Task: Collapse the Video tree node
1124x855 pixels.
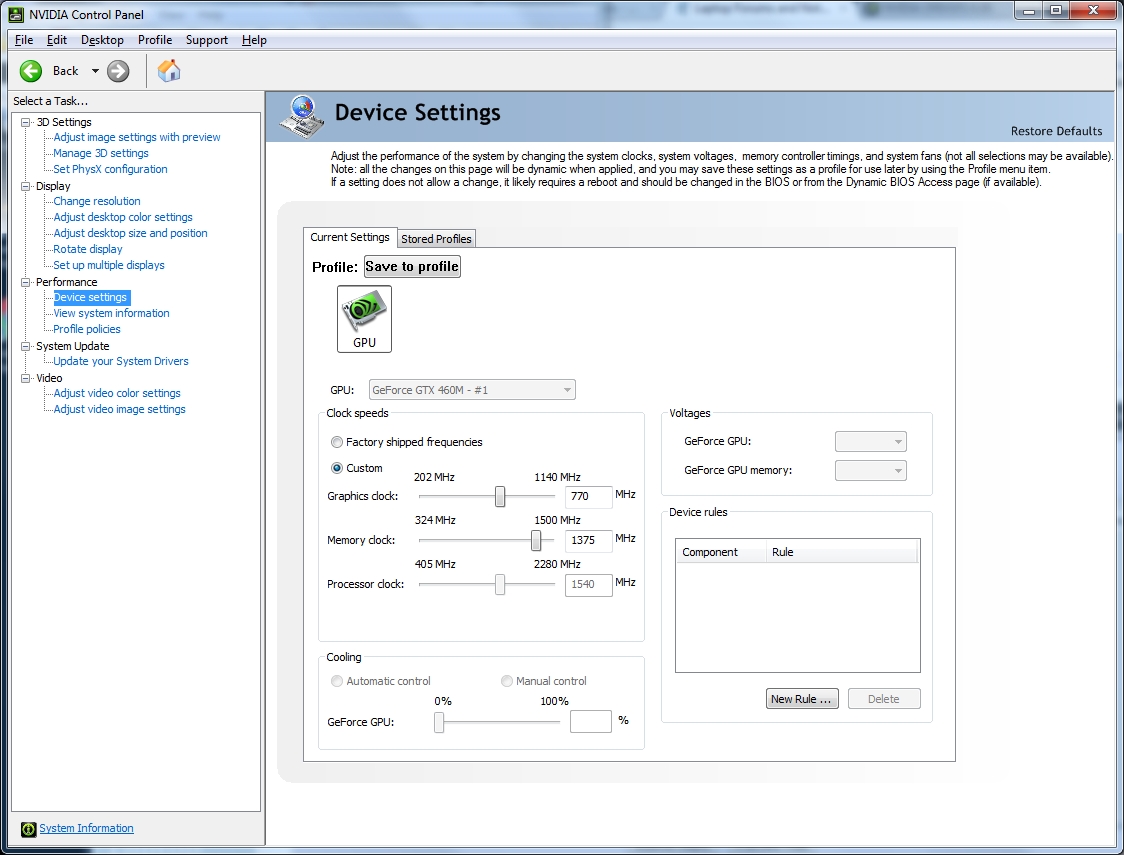Action: click(26, 378)
